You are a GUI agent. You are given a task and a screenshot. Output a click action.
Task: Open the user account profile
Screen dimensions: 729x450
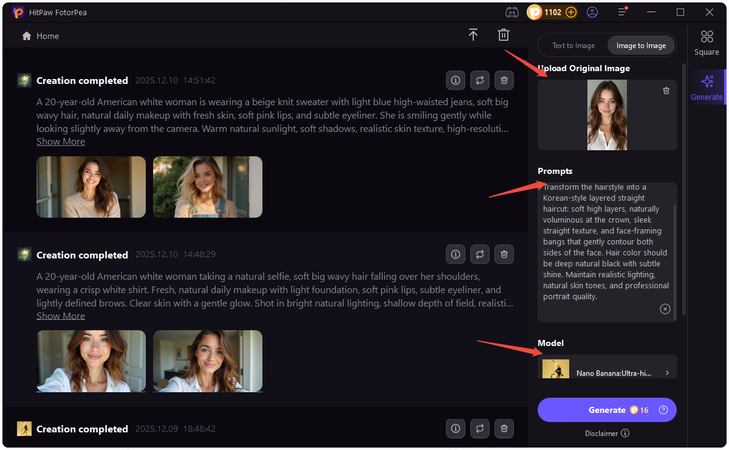592,12
